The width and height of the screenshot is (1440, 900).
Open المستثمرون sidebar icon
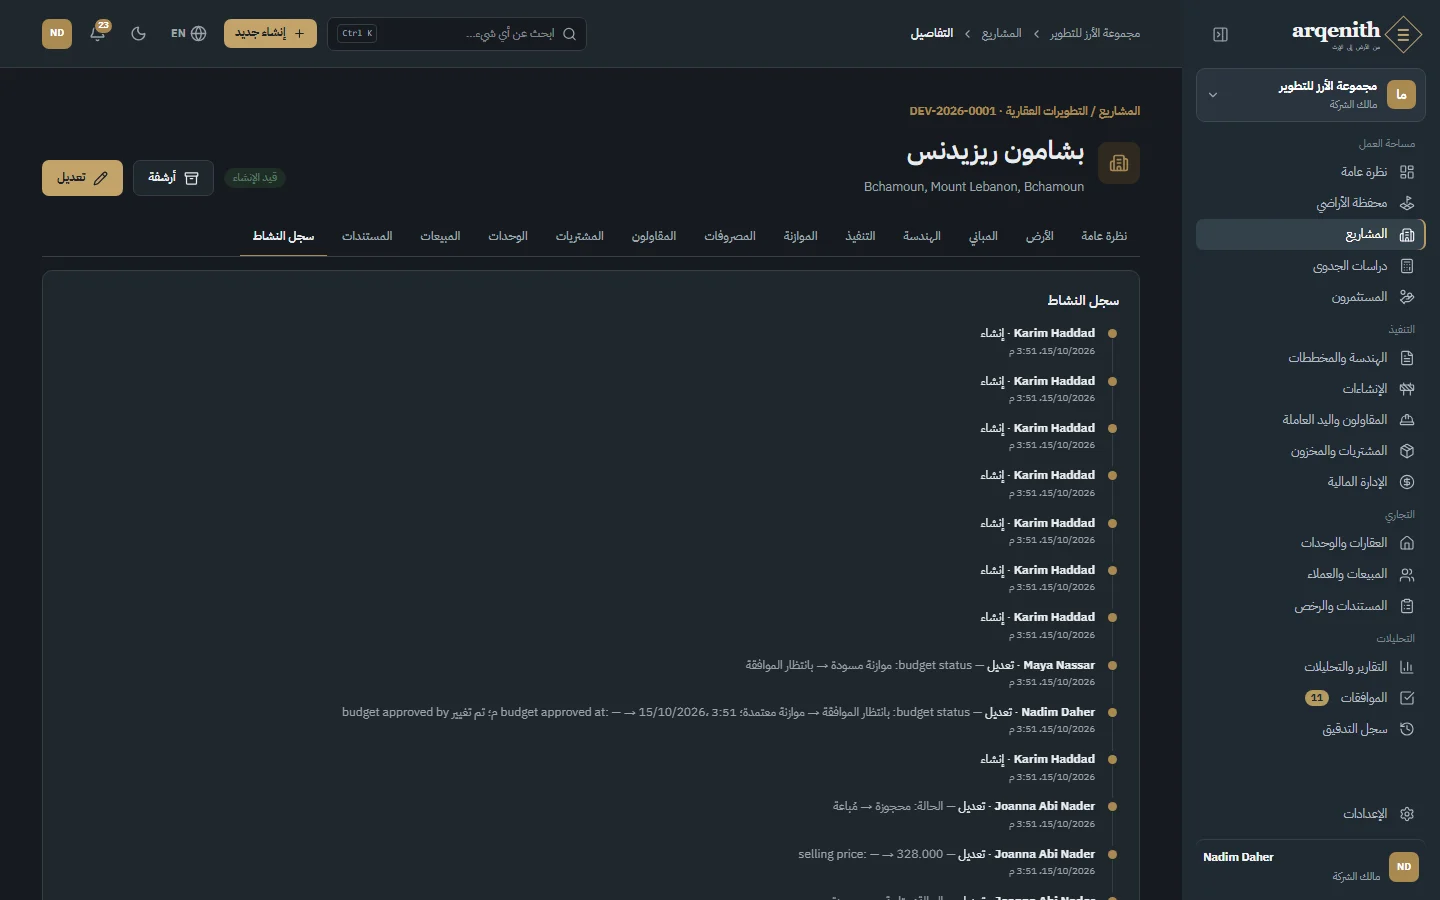pyautogui.click(x=1407, y=297)
